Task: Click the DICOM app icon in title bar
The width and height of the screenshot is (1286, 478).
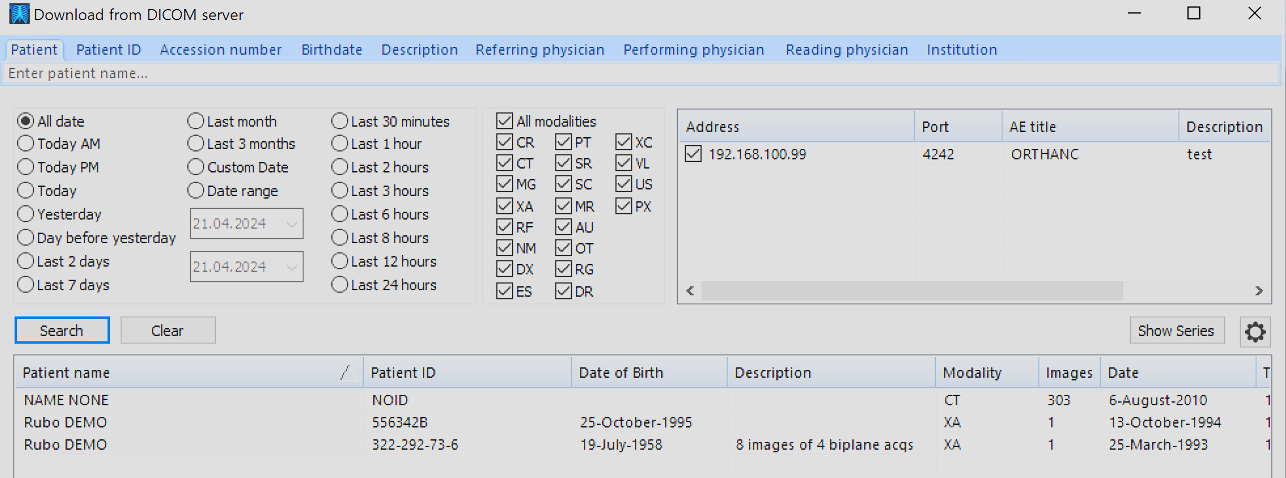Action: (18, 15)
